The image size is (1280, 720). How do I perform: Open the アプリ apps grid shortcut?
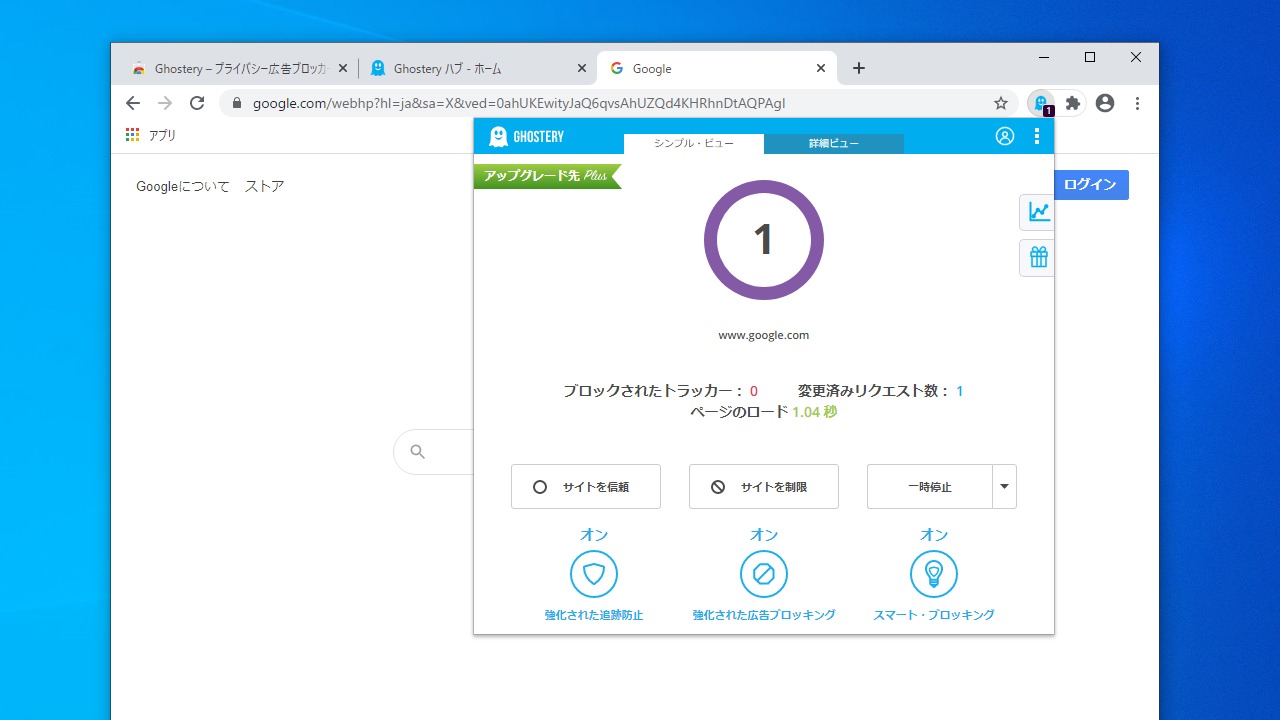pyautogui.click(x=151, y=135)
